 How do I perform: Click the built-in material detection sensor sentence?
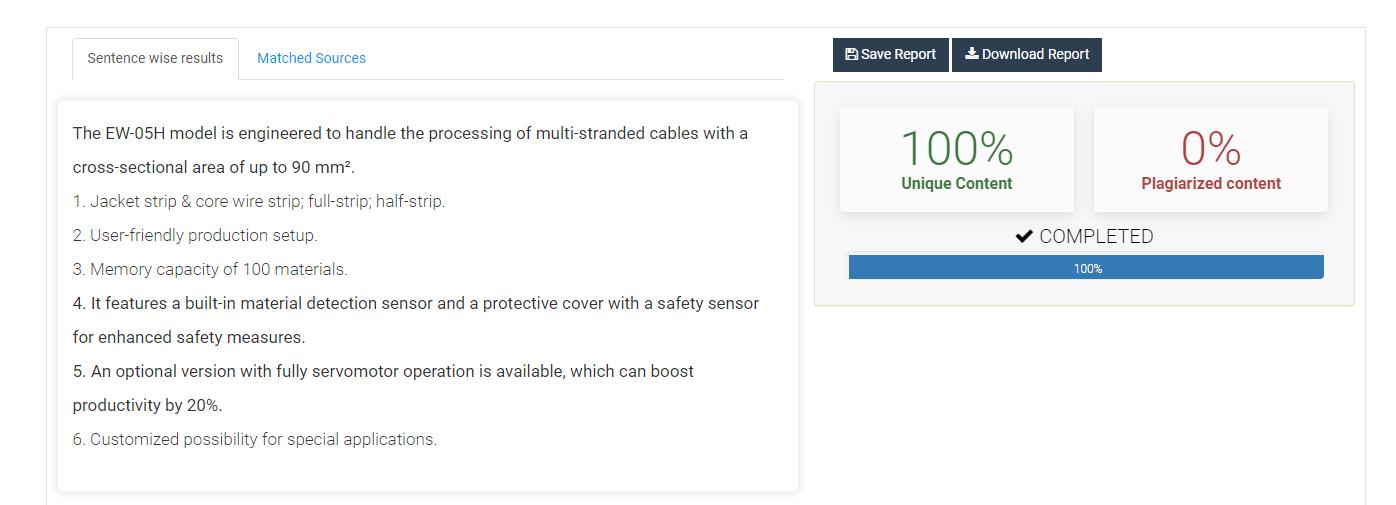pos(416,320)
